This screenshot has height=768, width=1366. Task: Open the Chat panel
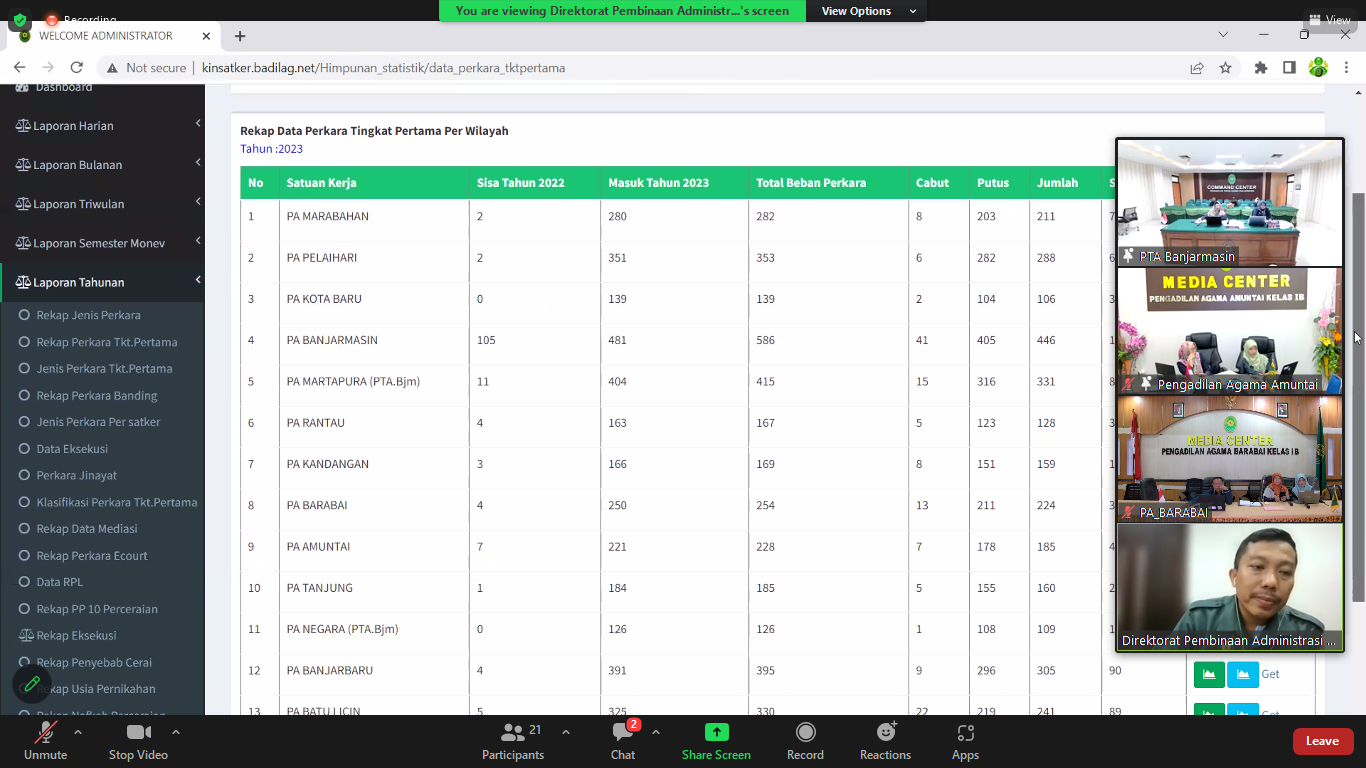623,733
